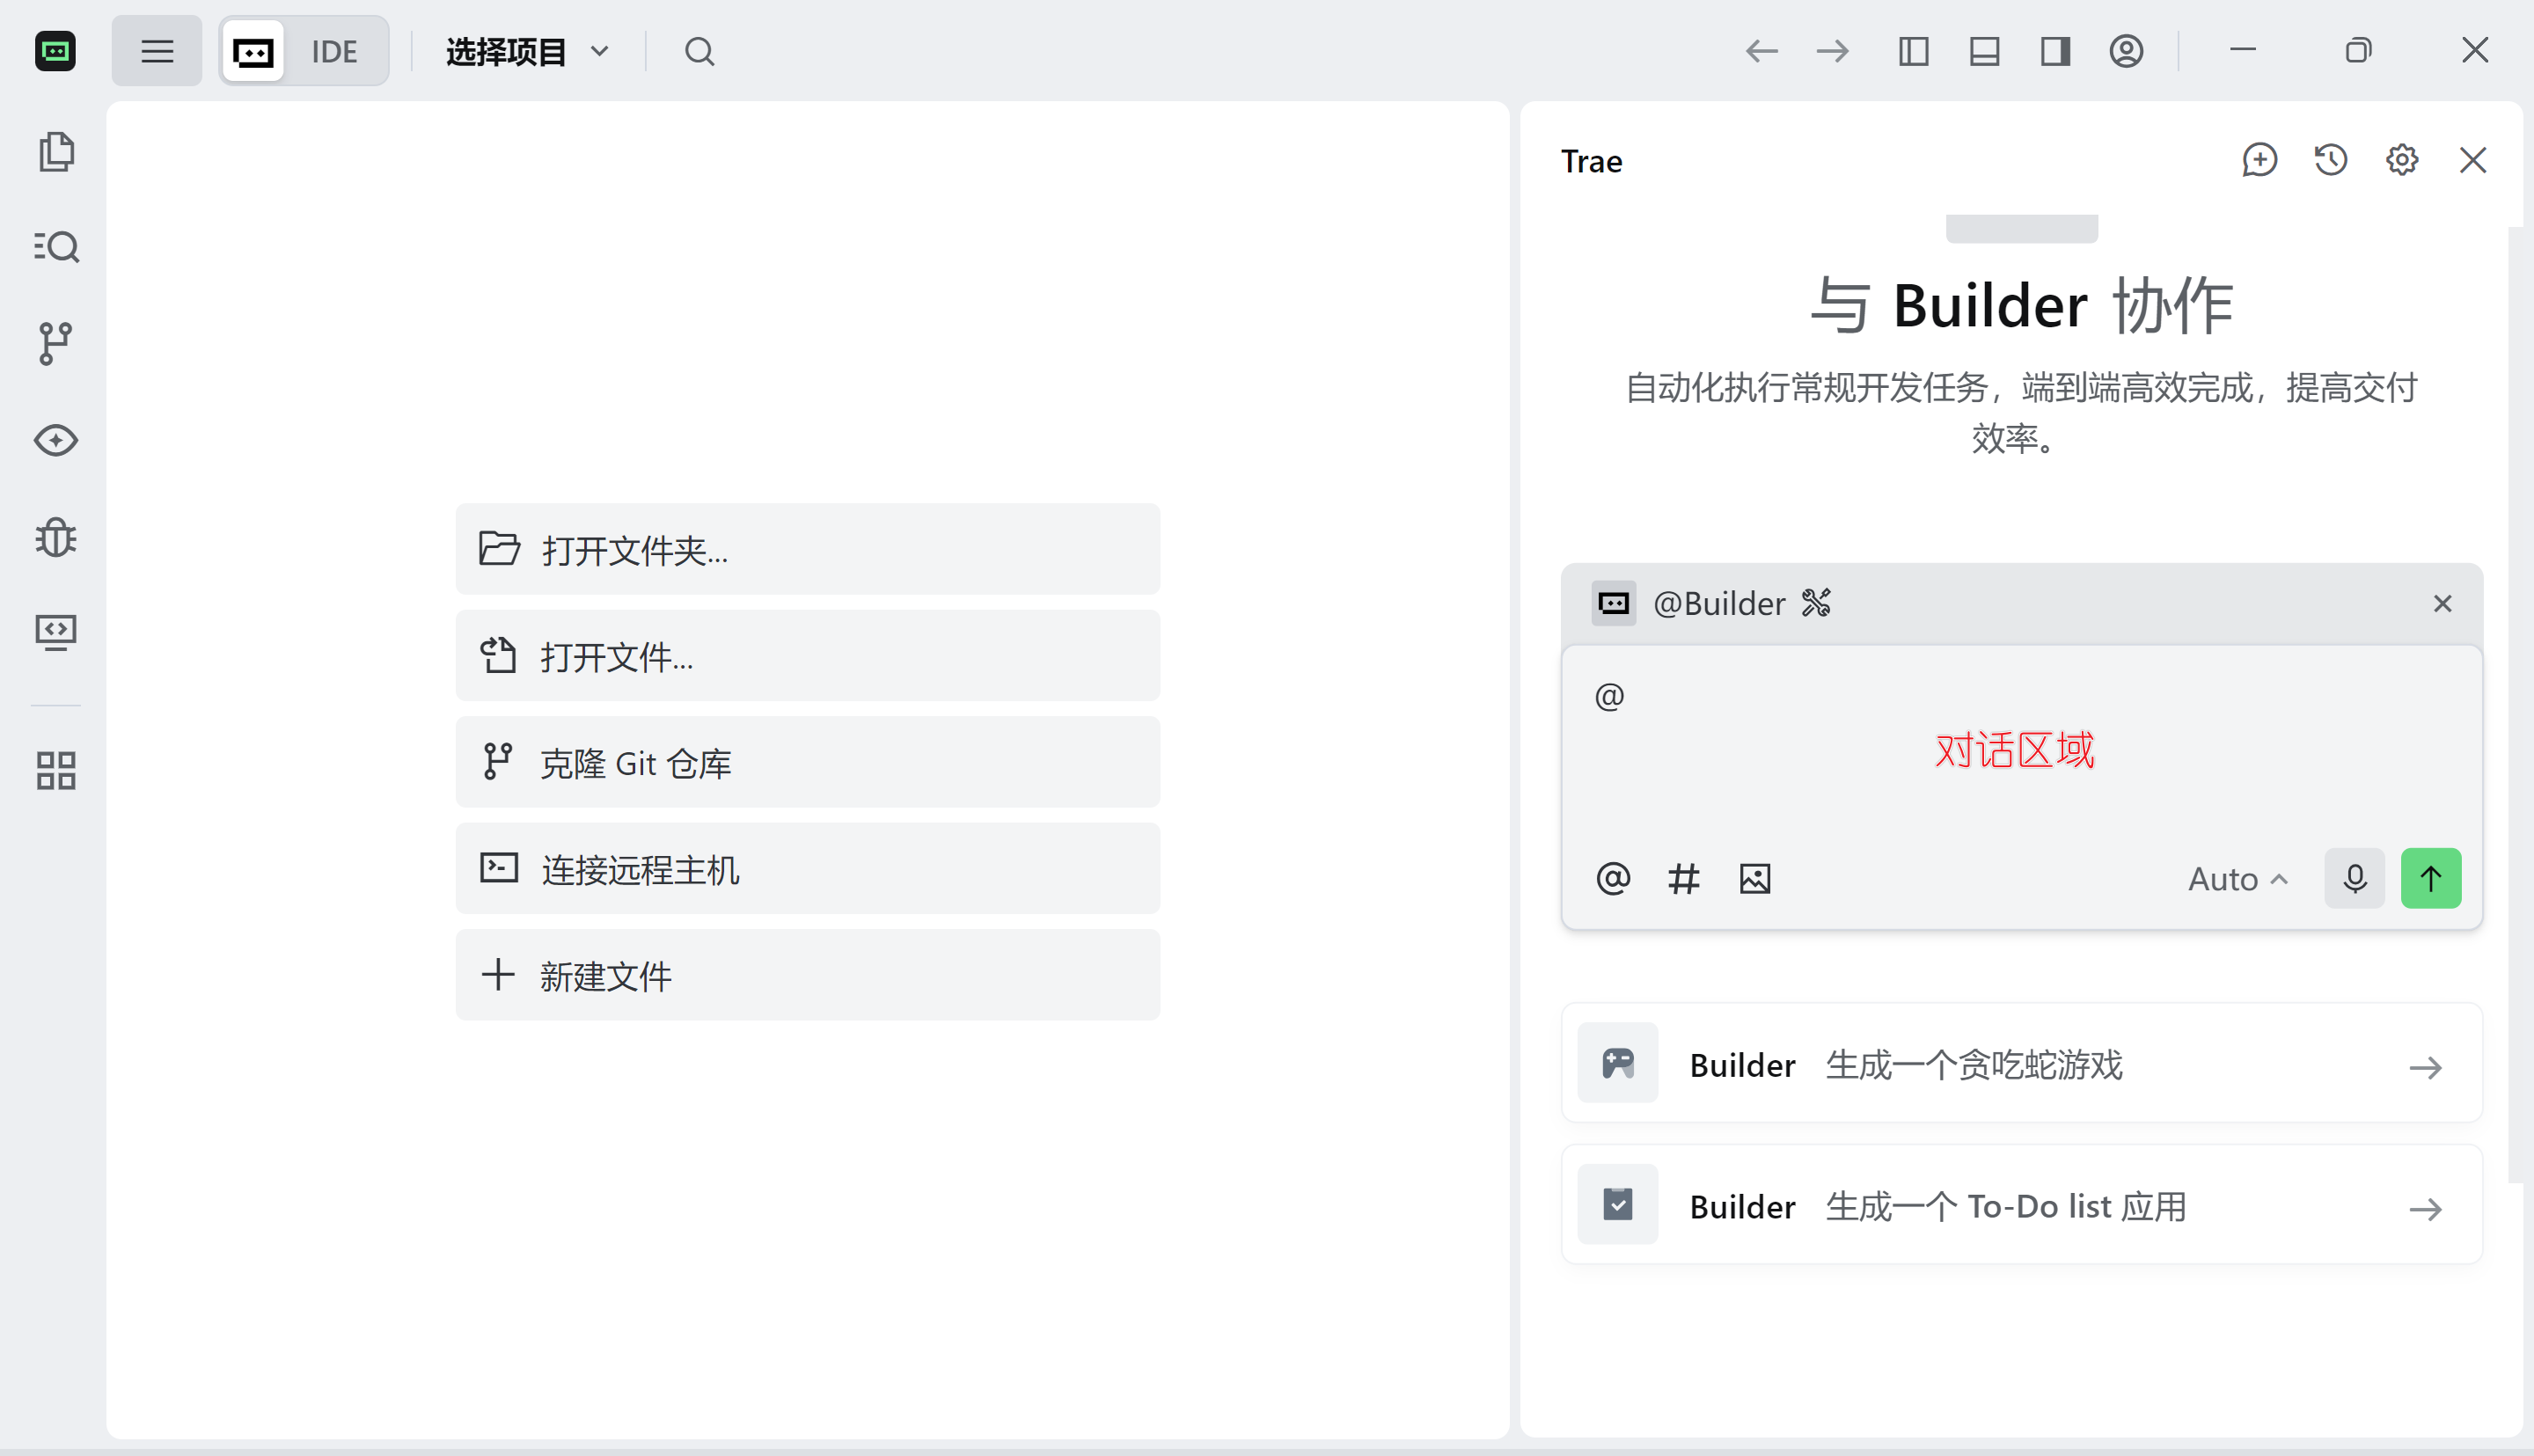Click the checkbox icon on To-Do card

tap(1618, 1204)
